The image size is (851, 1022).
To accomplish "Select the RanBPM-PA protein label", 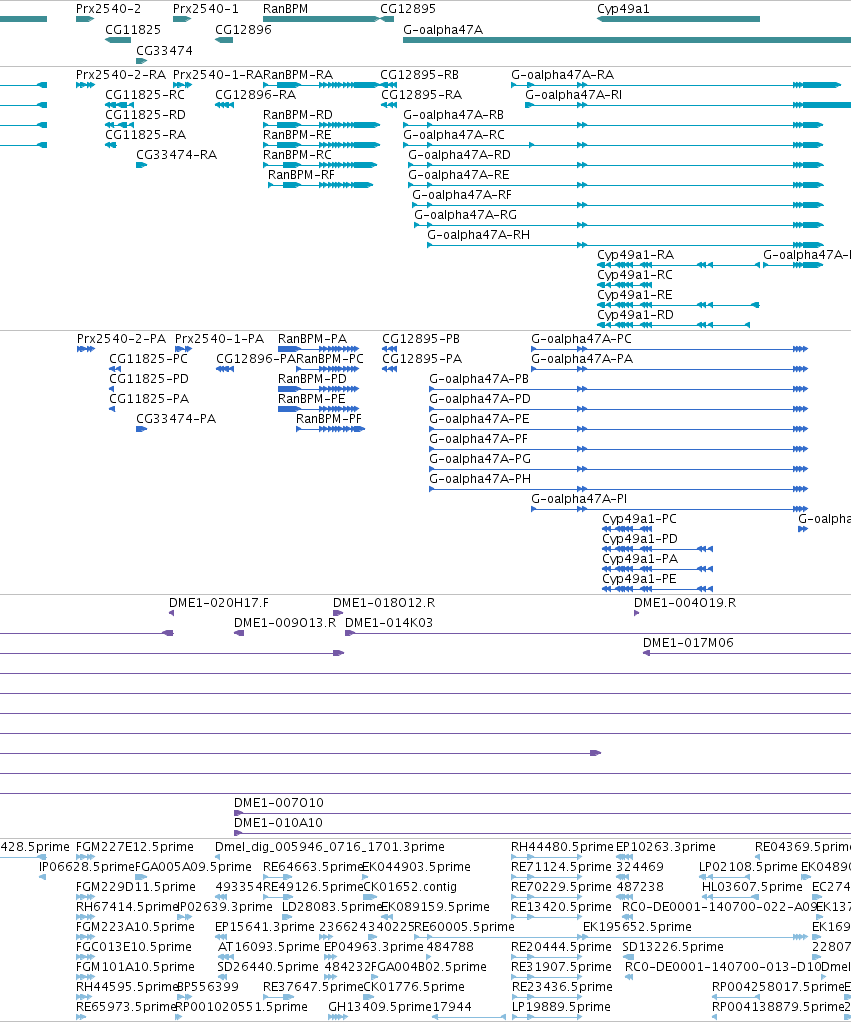I will 312,339.
